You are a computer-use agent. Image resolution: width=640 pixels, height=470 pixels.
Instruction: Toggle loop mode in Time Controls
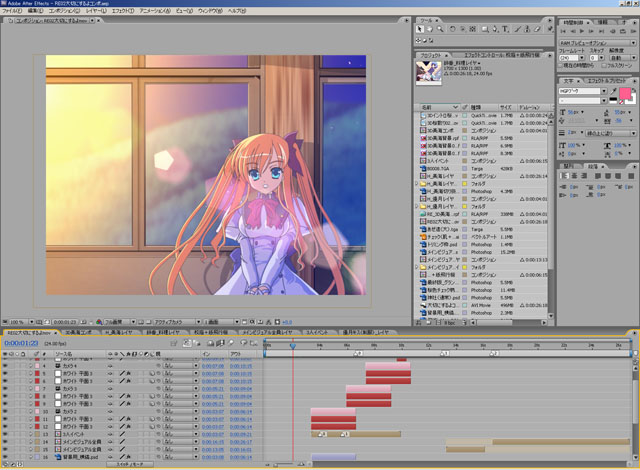(x=622, y=31)
